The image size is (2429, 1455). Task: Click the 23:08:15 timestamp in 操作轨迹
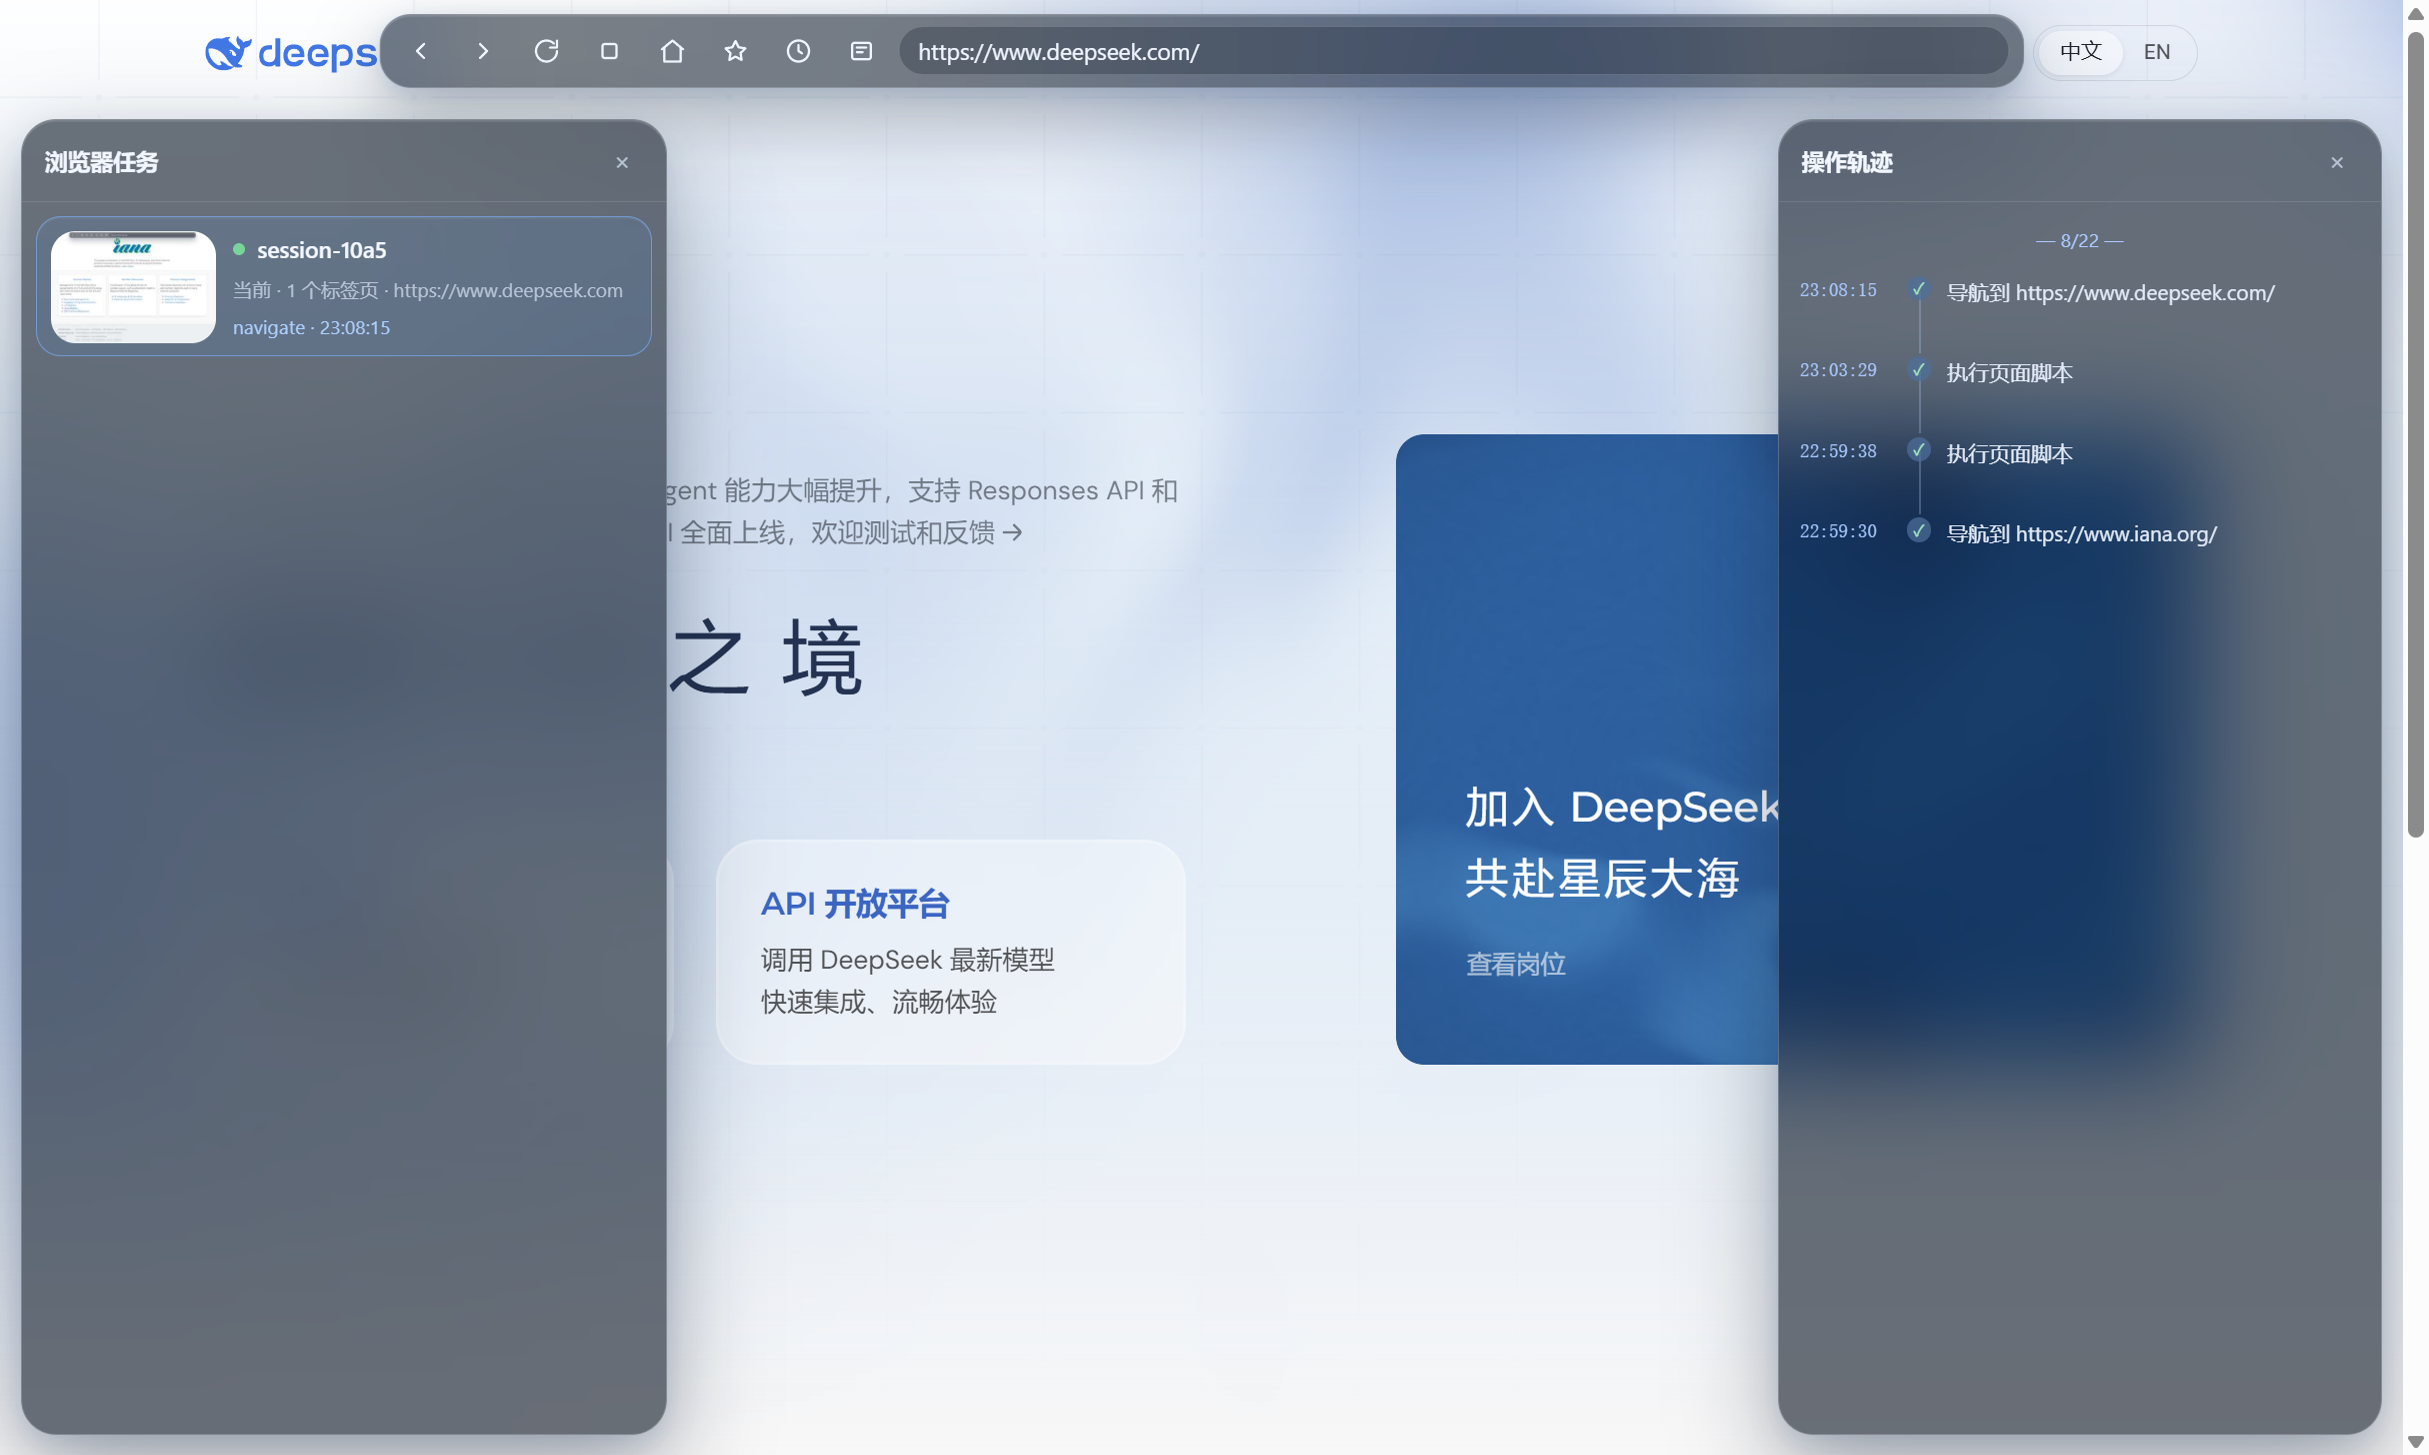1837,290
